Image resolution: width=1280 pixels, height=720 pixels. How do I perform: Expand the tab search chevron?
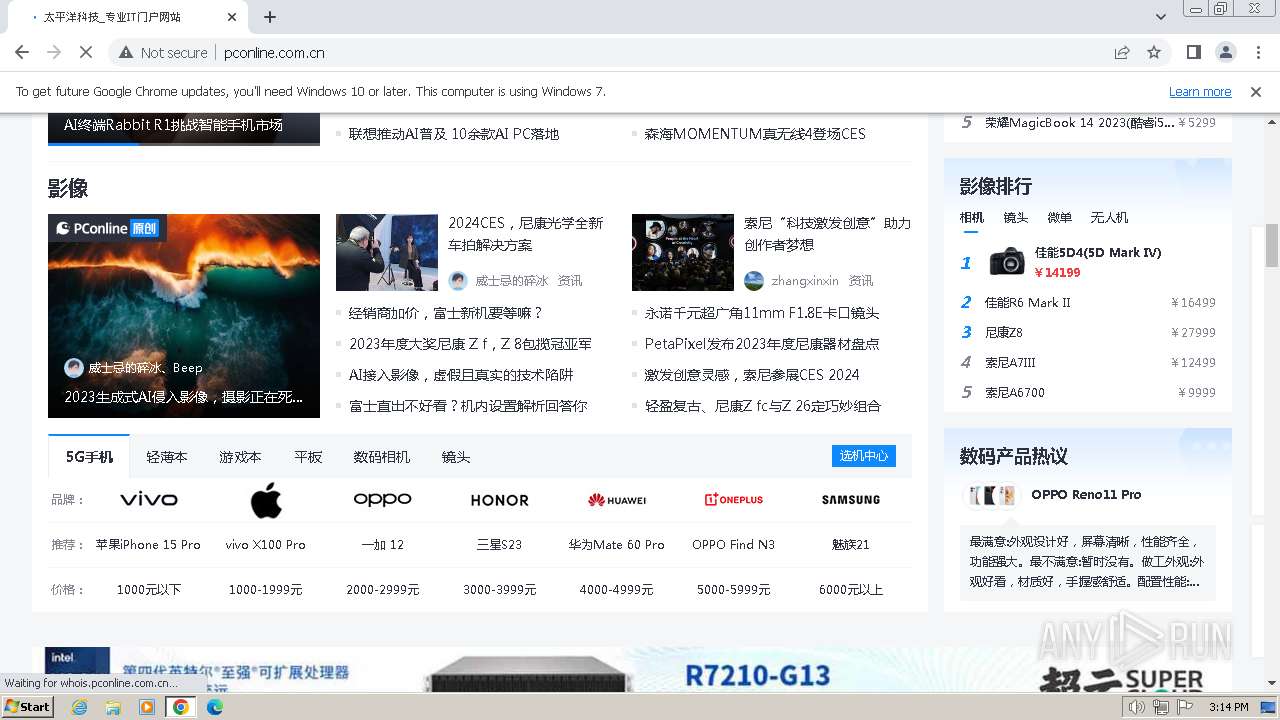click(x=1161, y=17)
